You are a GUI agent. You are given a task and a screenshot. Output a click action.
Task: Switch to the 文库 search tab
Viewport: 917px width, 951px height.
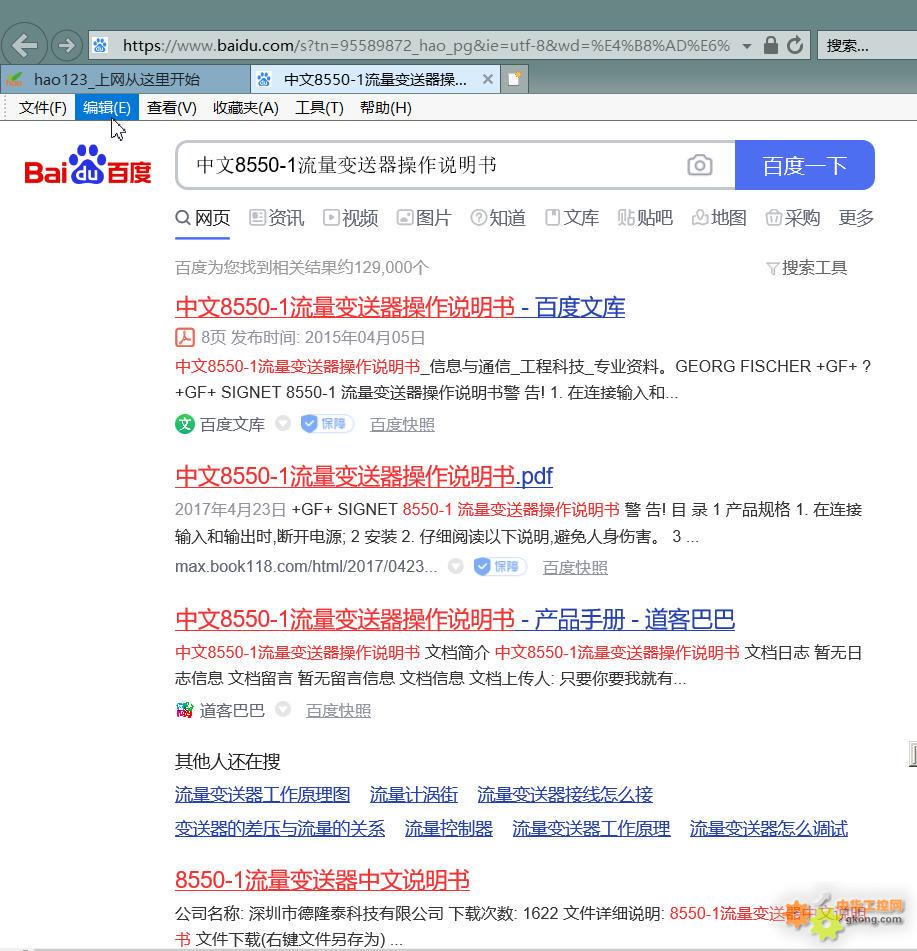coord(572,218)
